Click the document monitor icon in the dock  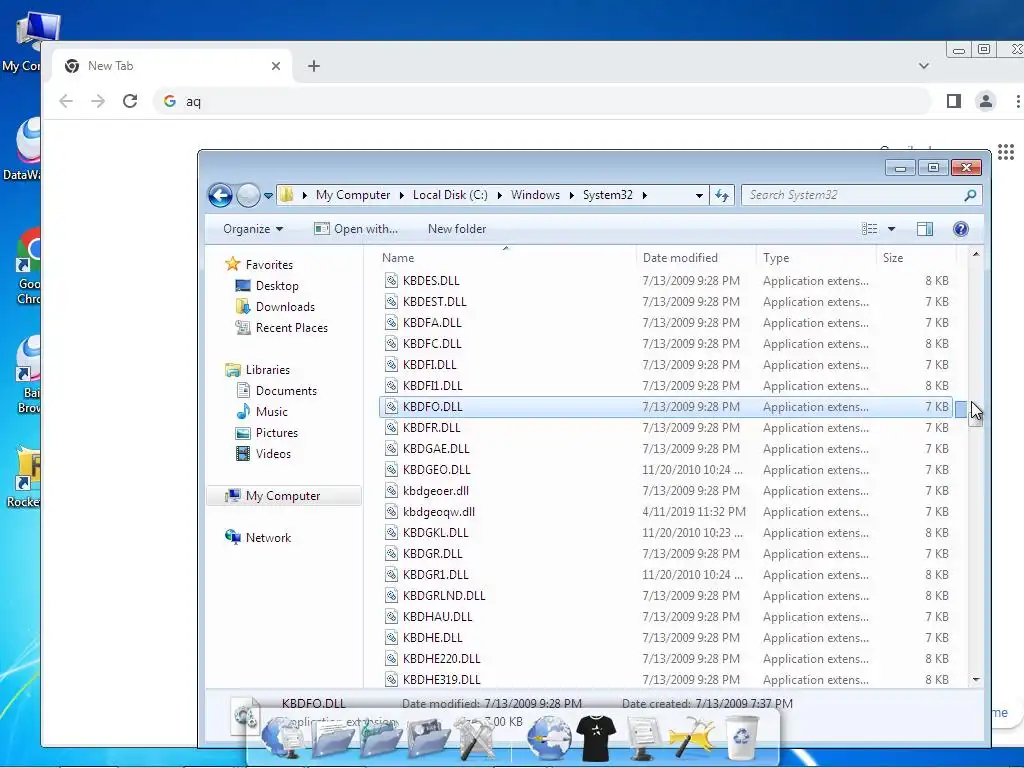pyautogui.click(x=642, y=738)
